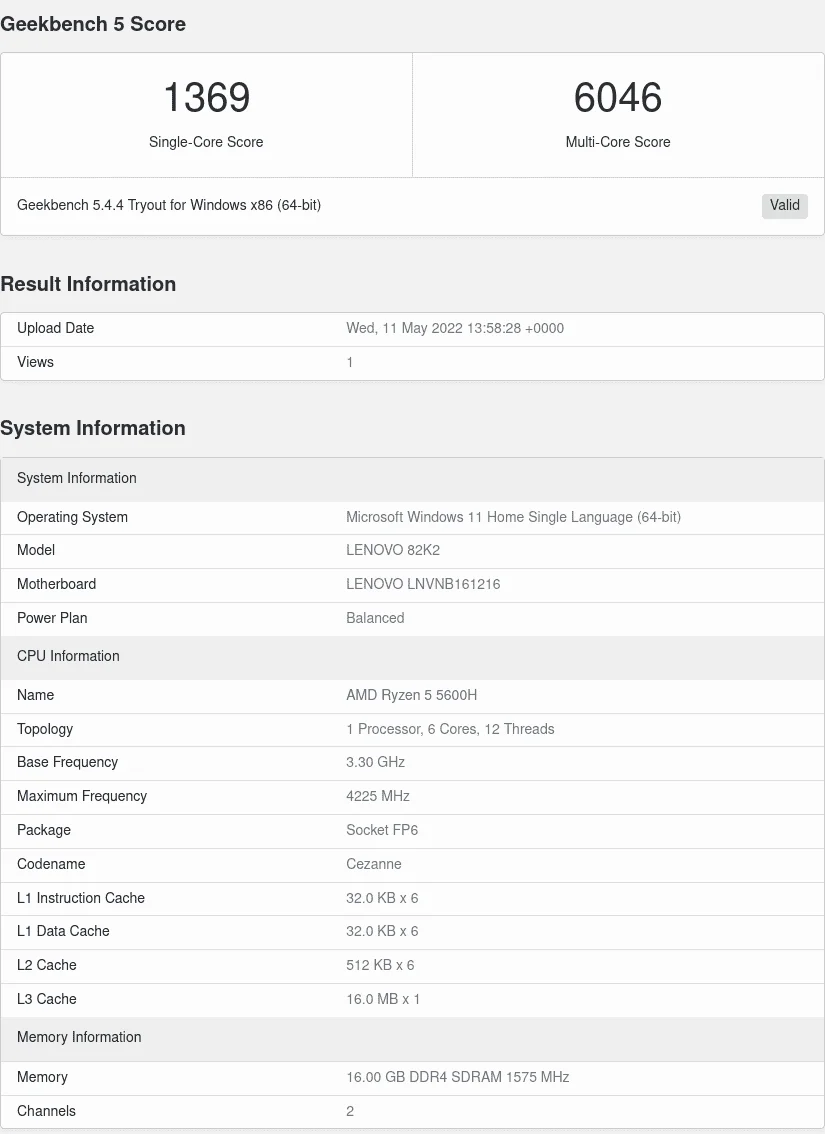Click the Single-Core Score label
The image size is (825, 1134).
click(206, 142)
